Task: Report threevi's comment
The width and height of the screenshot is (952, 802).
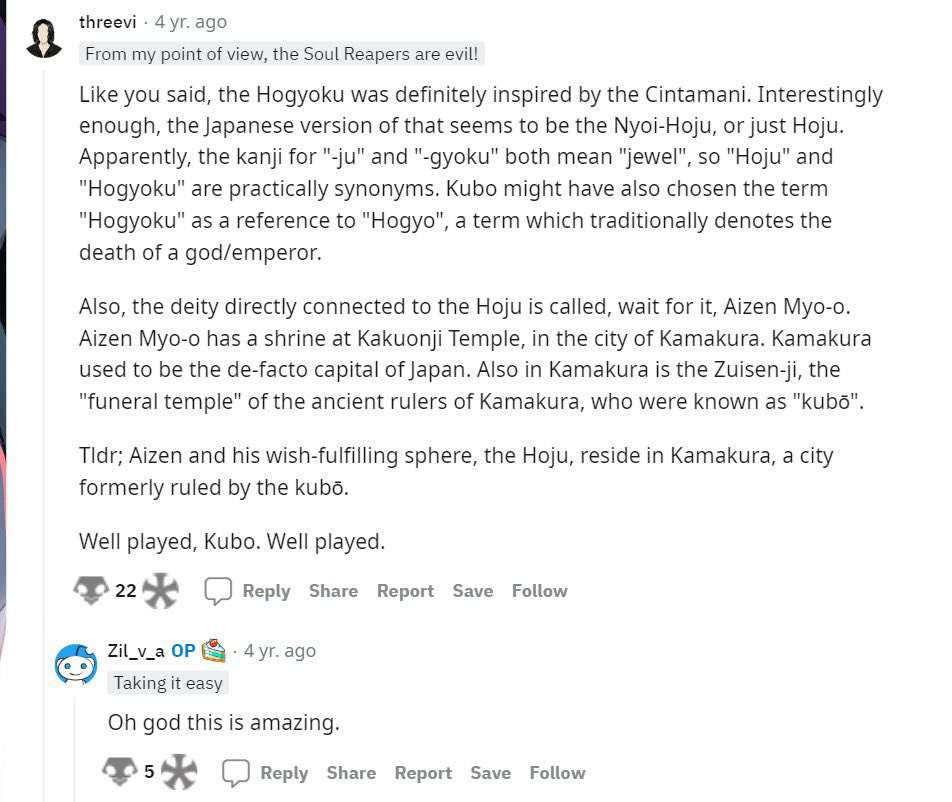Action: point(404,591)
